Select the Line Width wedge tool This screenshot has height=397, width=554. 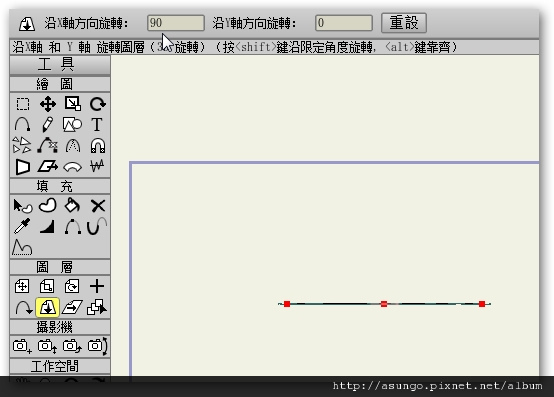pyautogui.click(x=47, y=227)
